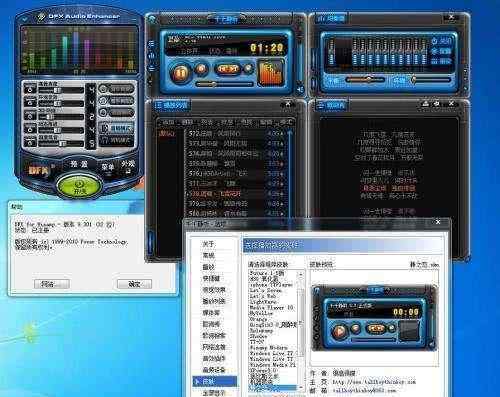This screenshot has height=397, width=500.
Task: Pause playback in the main player window
Action: [x=181, y=72]
